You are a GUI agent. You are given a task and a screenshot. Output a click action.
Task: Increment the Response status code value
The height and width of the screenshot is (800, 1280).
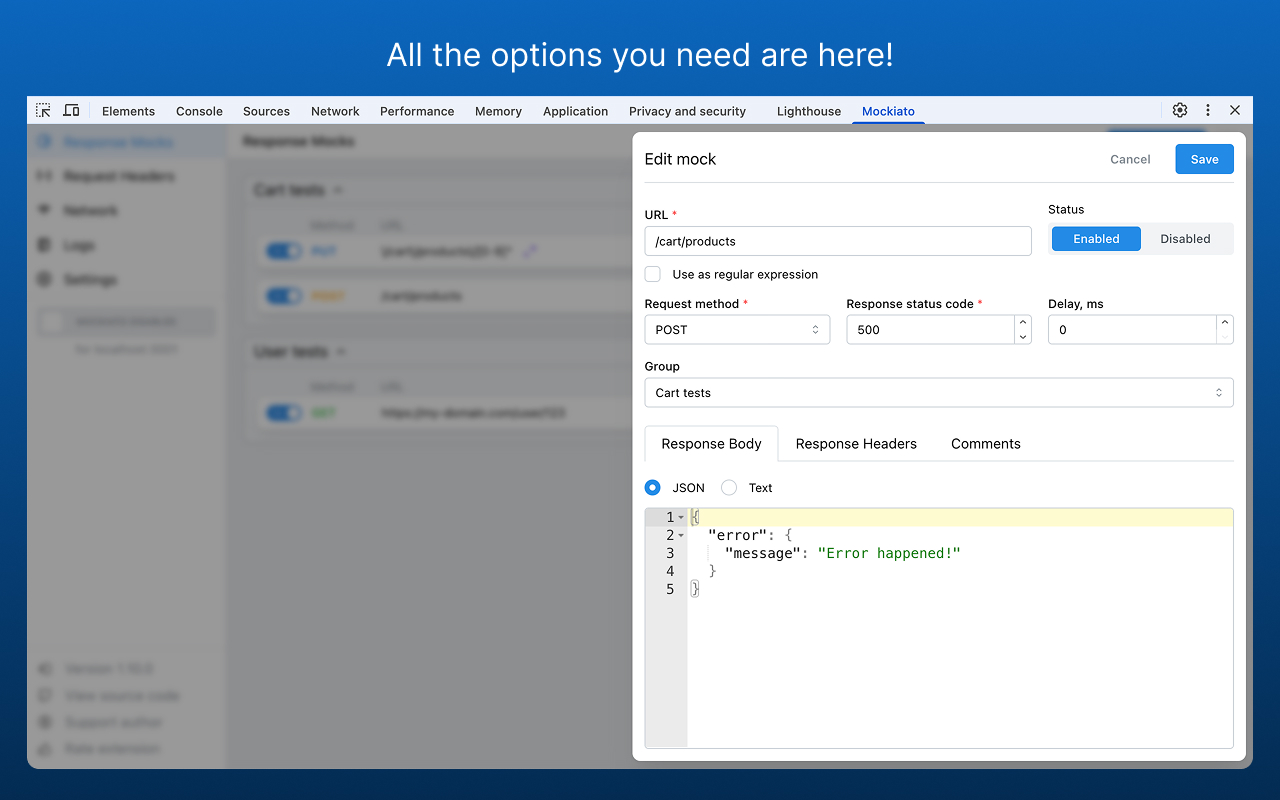click(x=1022, y=323)
